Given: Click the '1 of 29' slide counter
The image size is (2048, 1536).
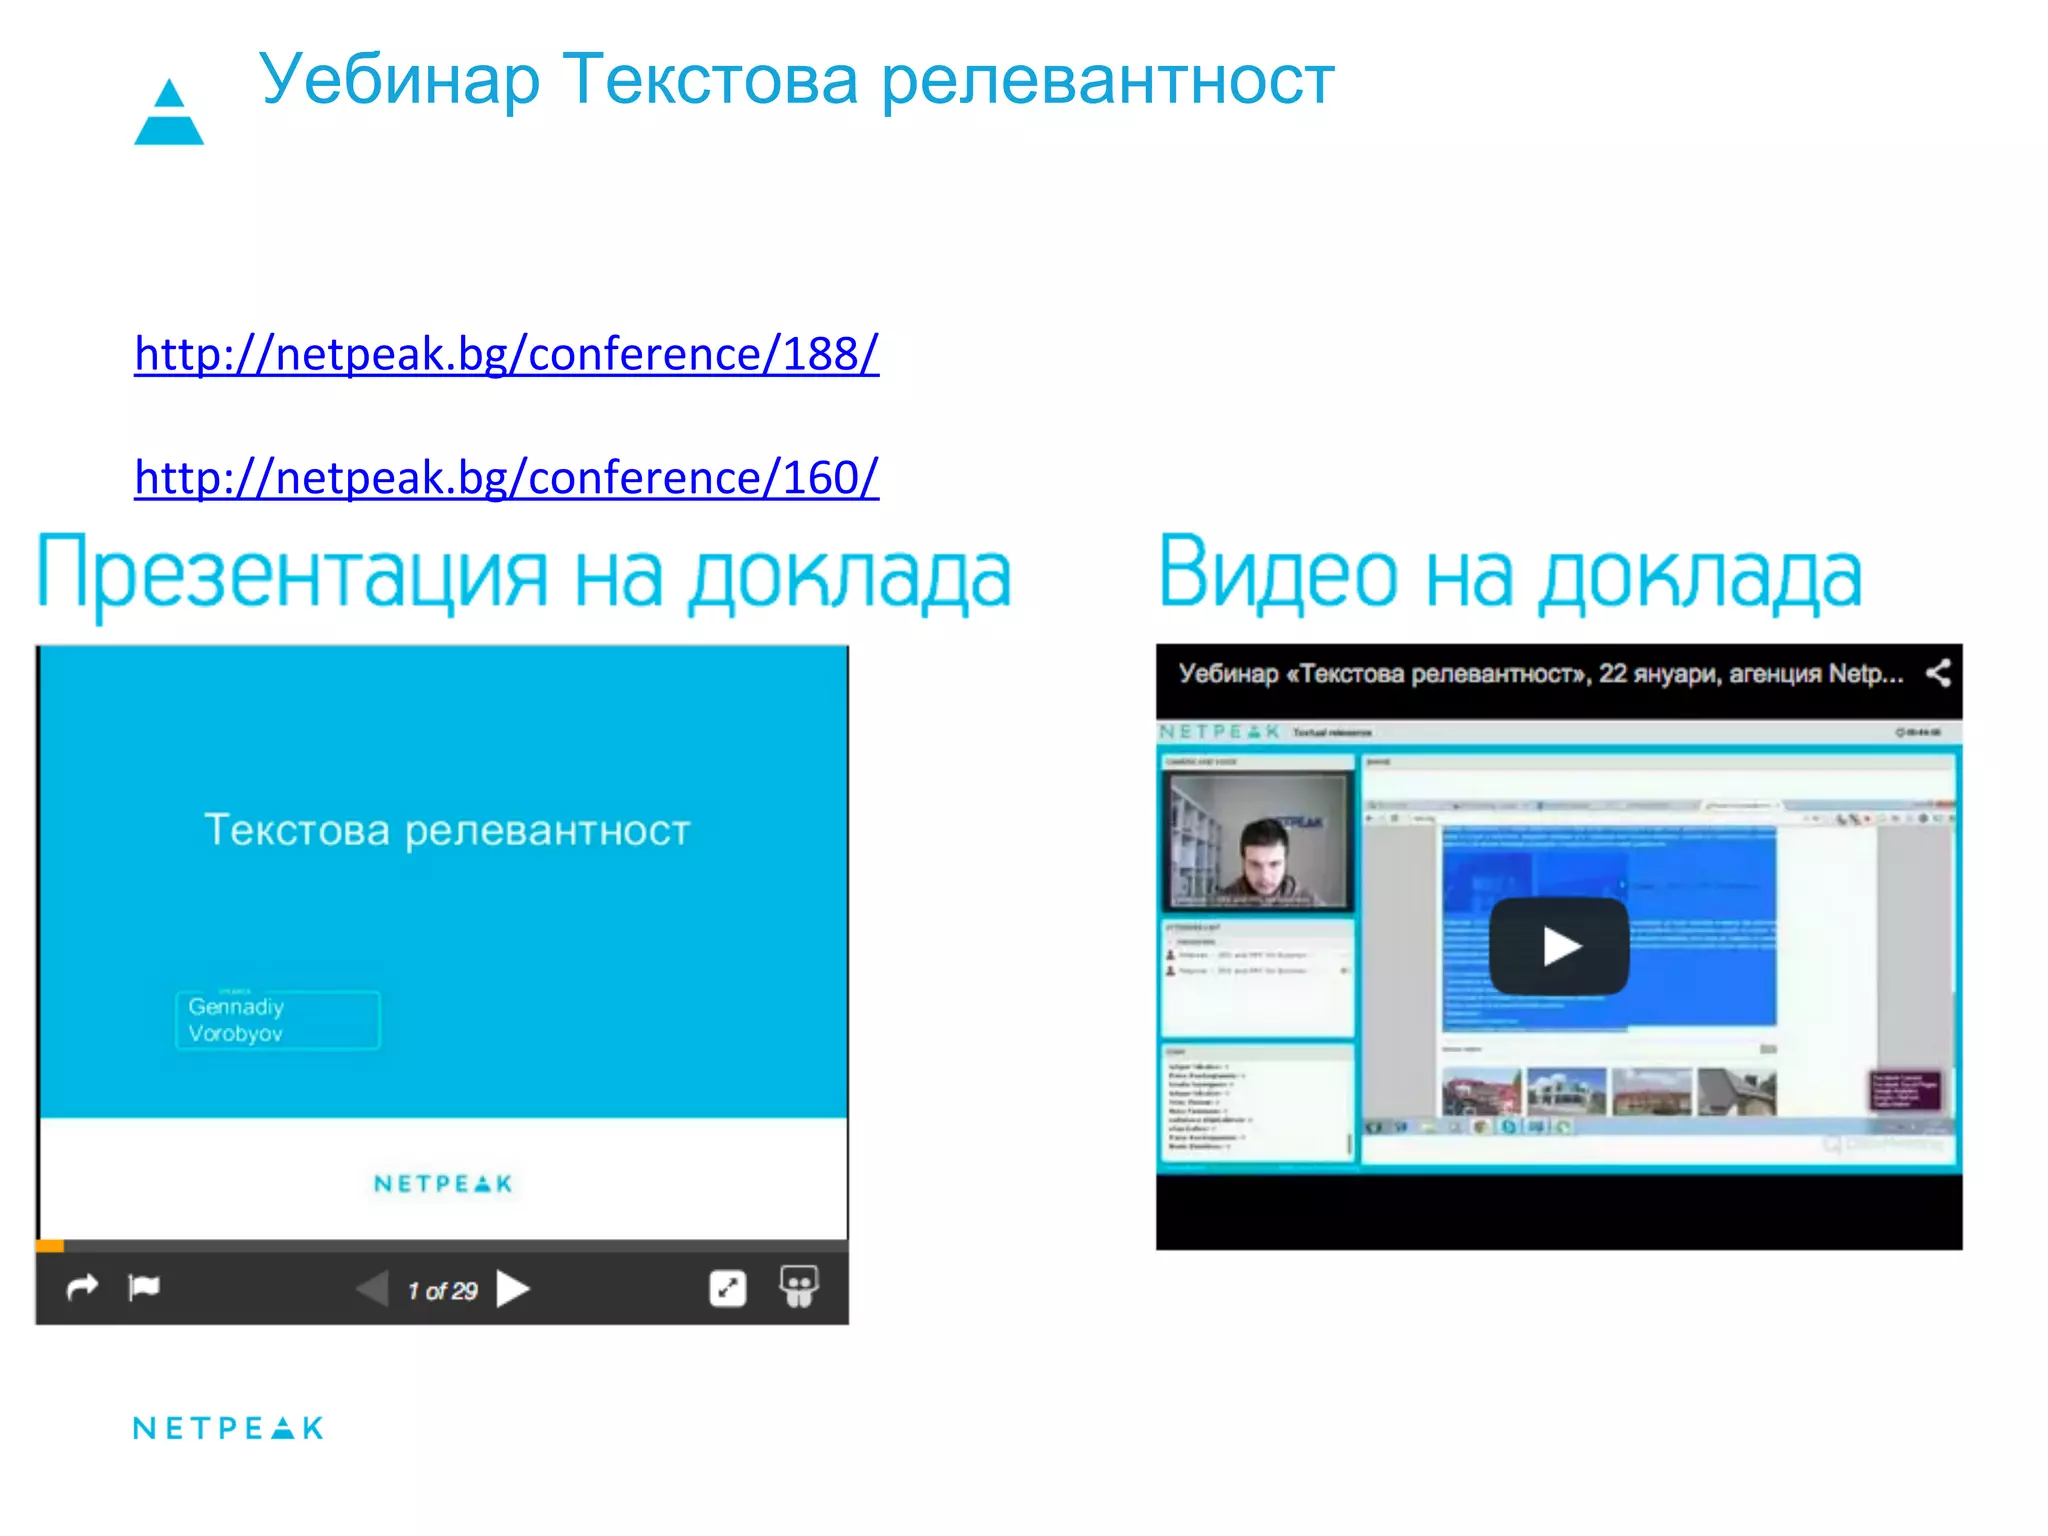Looking at the screenshot, I should tap(442, 1291).
